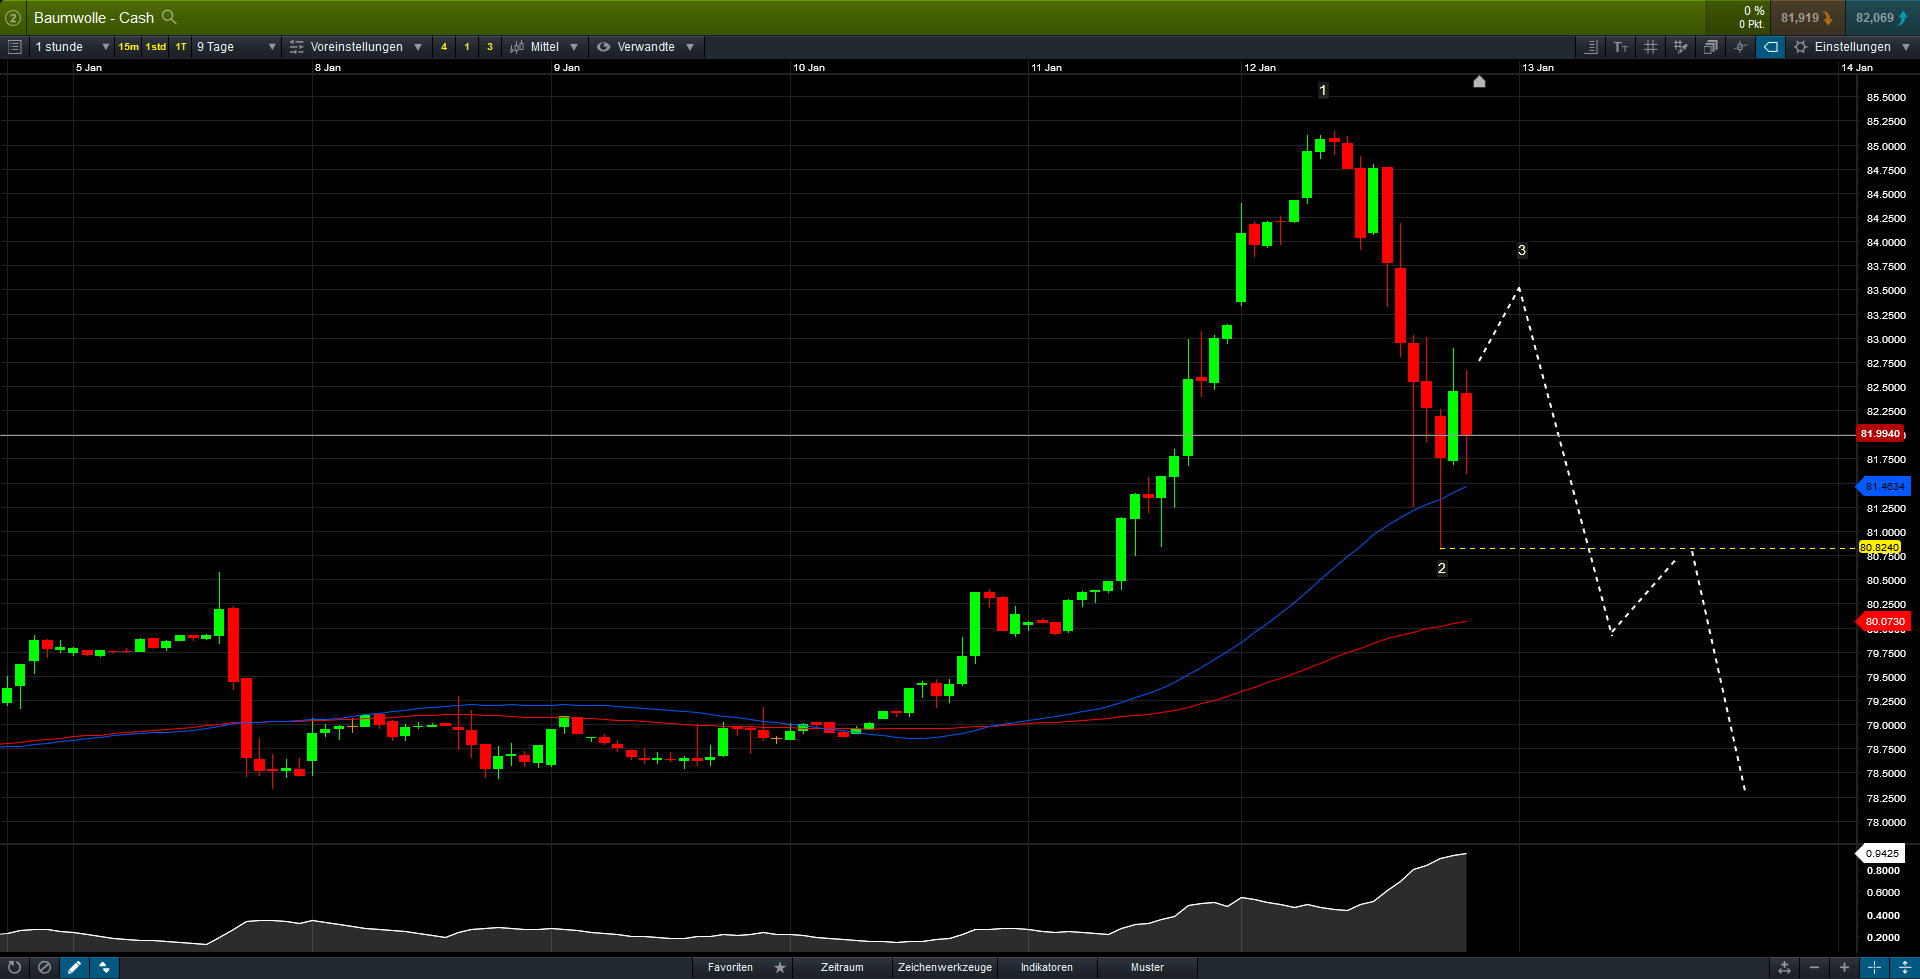The width and height of the screenshot is (1920, 979).
Task: Switch to the Indikatoren tab
Action: (x=1046, y=967)
